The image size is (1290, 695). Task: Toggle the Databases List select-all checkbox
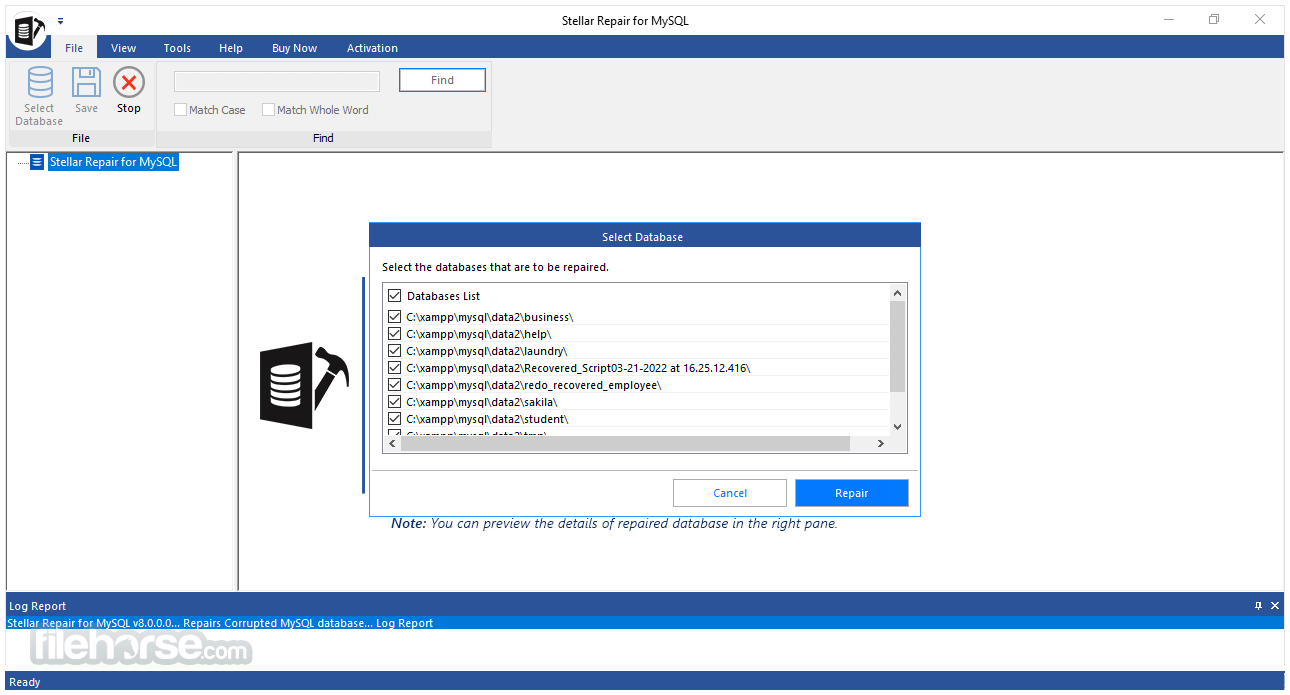pos(394,296)
